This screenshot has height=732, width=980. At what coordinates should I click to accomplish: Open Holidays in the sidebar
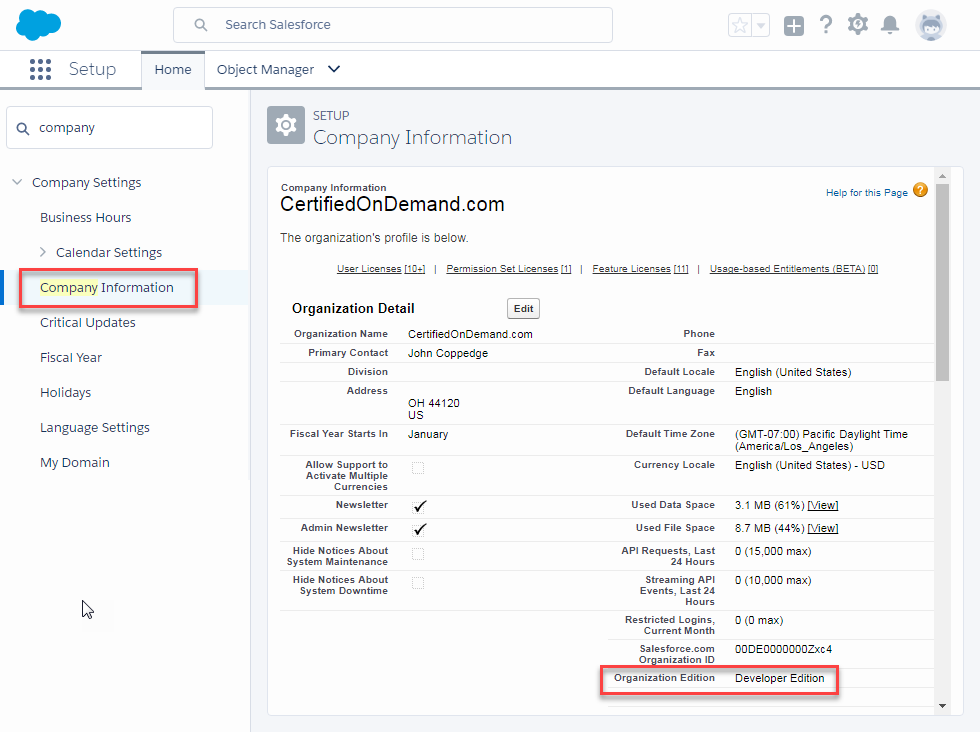66,393
